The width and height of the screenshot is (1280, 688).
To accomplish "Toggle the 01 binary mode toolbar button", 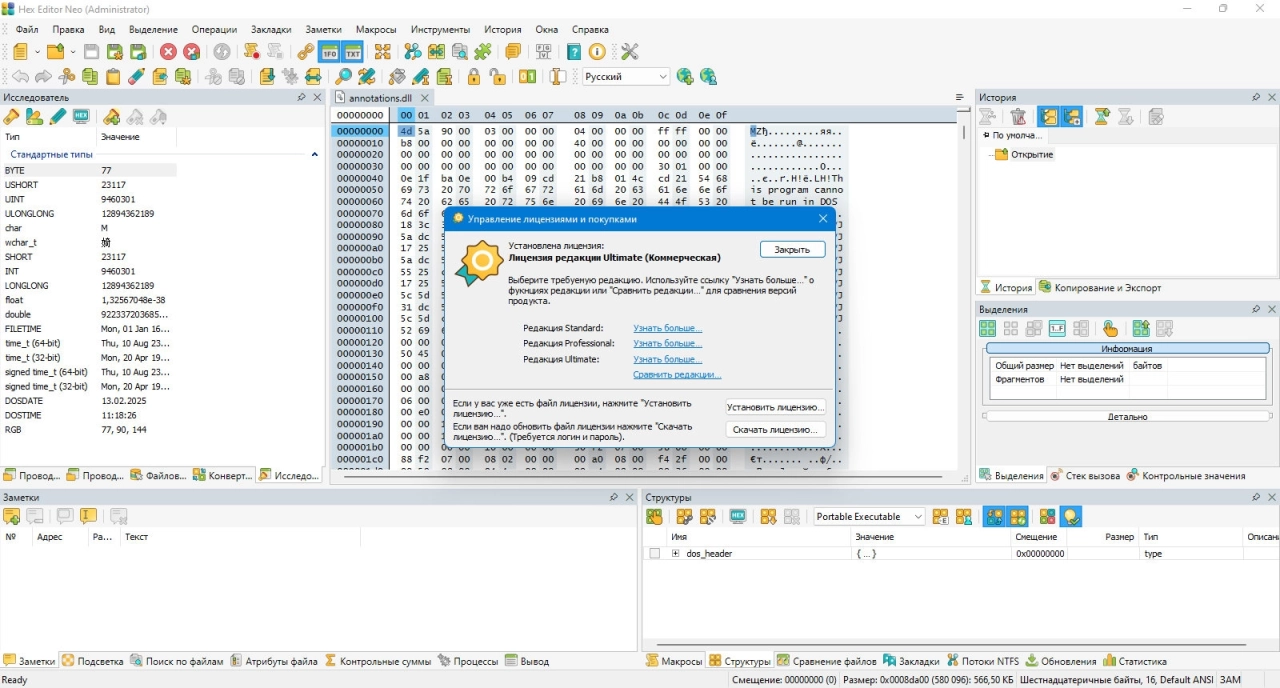I will pos(527,76).
